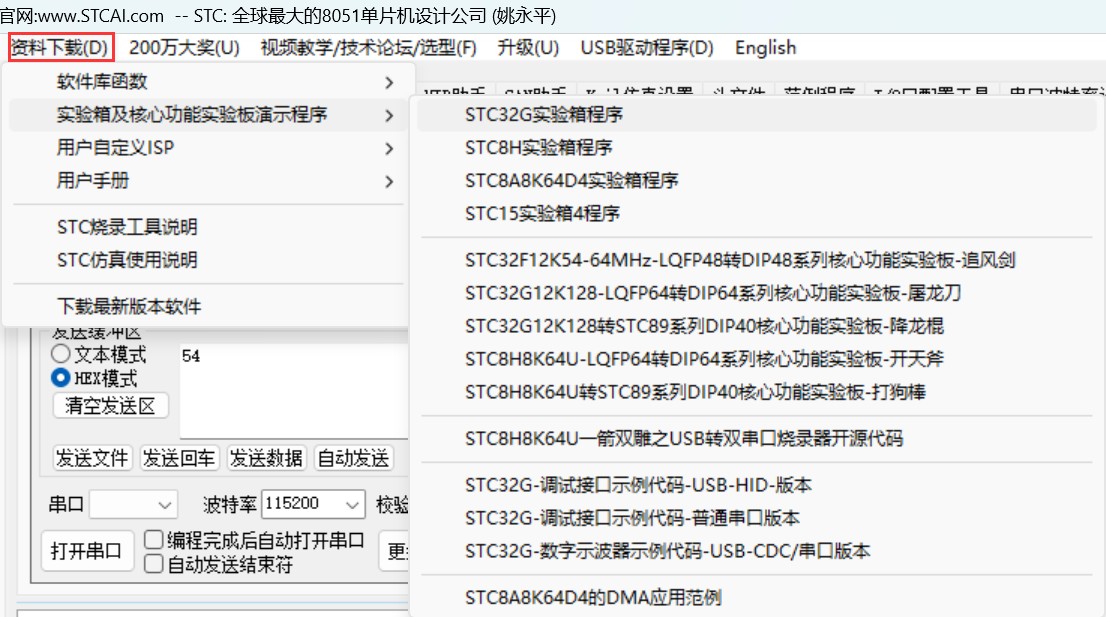Viewport: 1106px width, 617px height.
Task: Select STC8A8K64D4实验箱程序
Action: (x=757, y=181)
